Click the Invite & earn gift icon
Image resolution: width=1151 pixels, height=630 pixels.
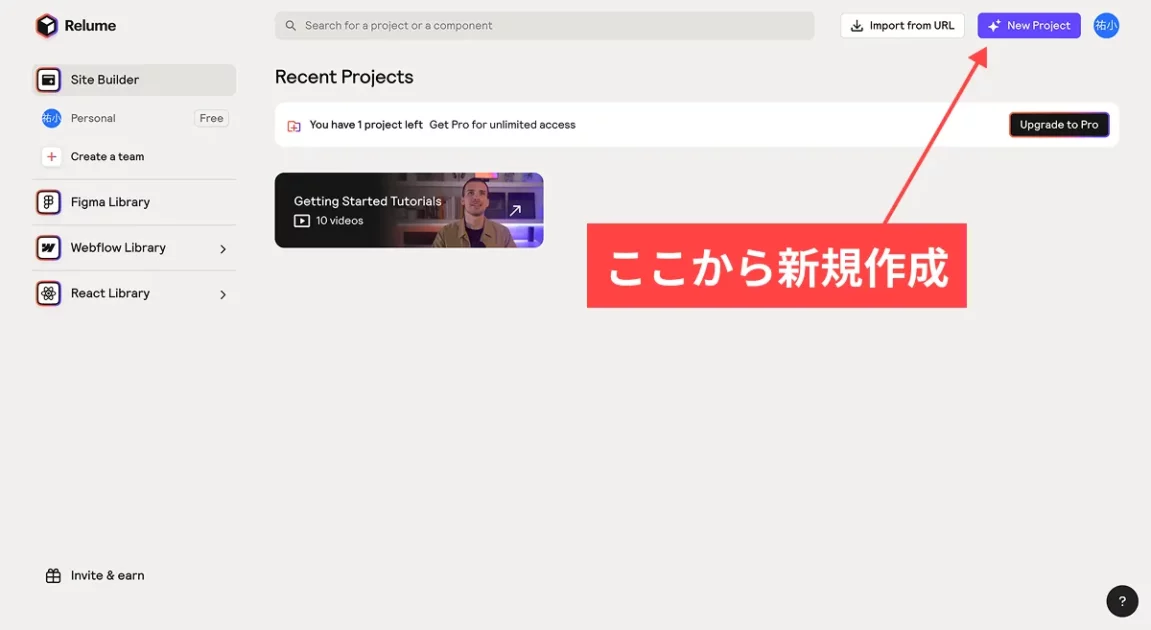(53, 576)
